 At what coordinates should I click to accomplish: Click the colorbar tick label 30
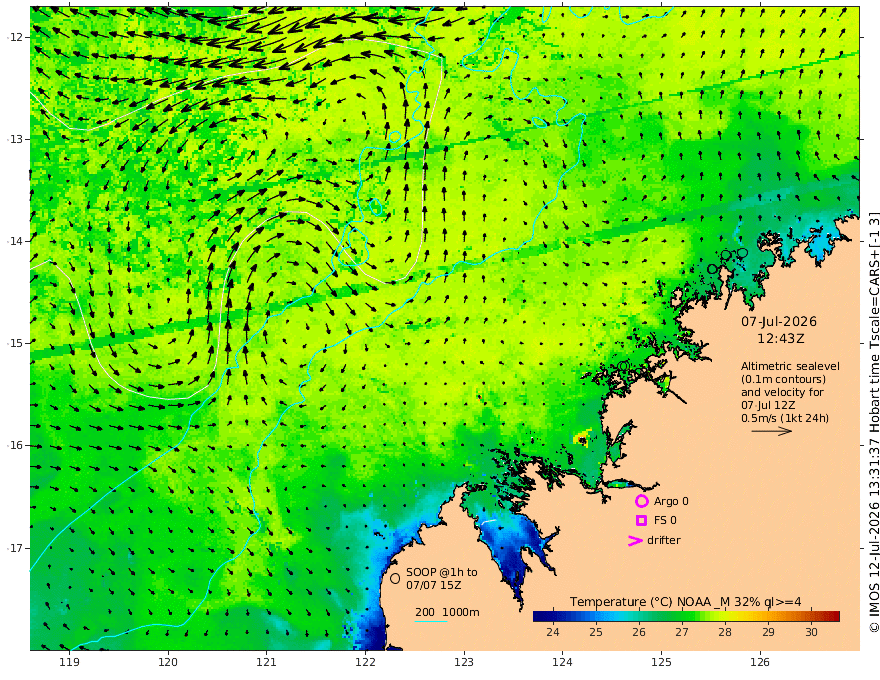(811, 632)
